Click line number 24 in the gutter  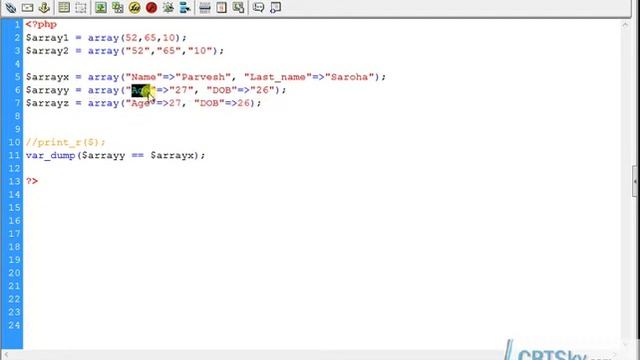(x=14, y=325)
